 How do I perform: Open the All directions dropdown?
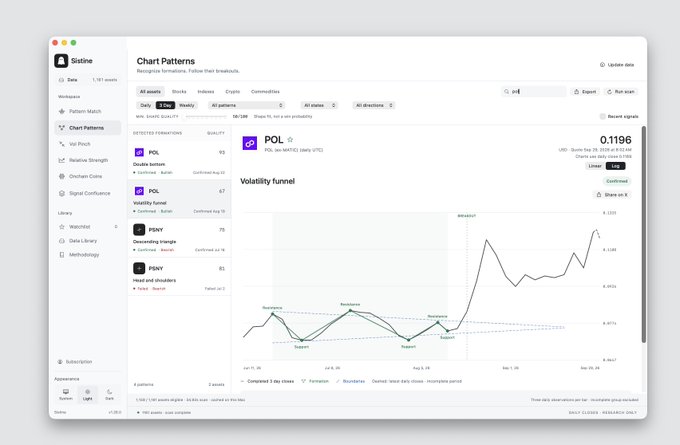pyautogui.click(x=374, y=105)
